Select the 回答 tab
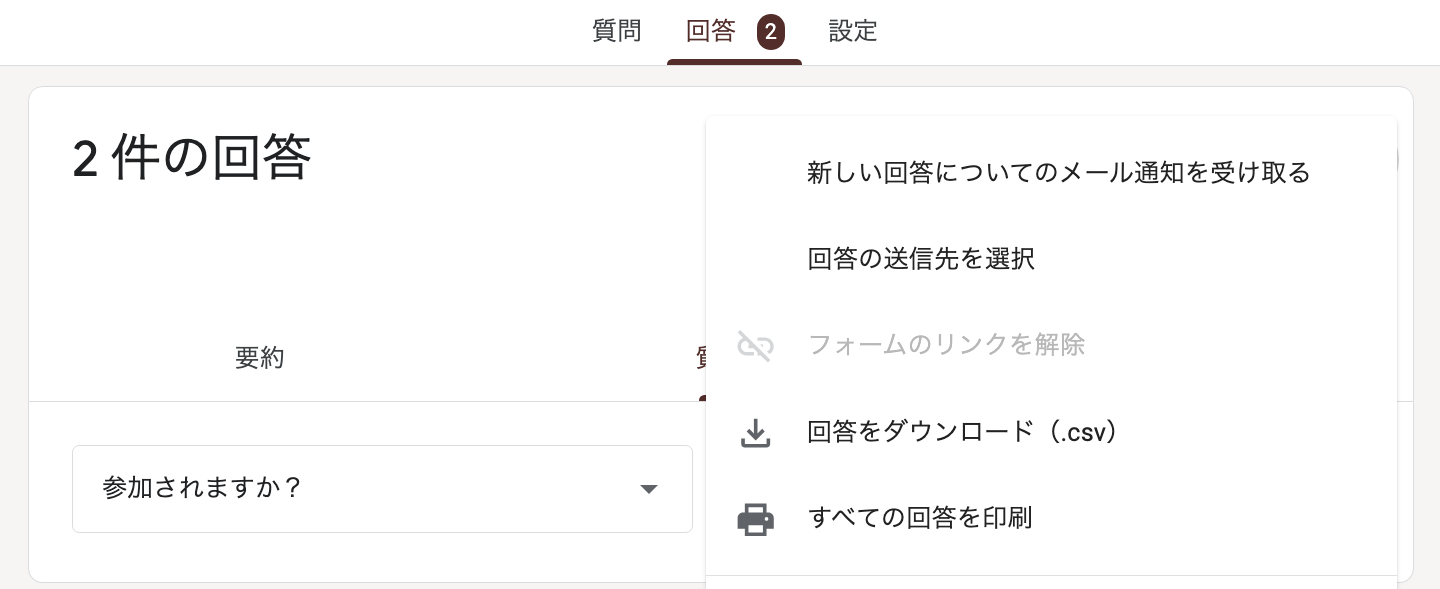1440x589 pixels. [710, 31]
